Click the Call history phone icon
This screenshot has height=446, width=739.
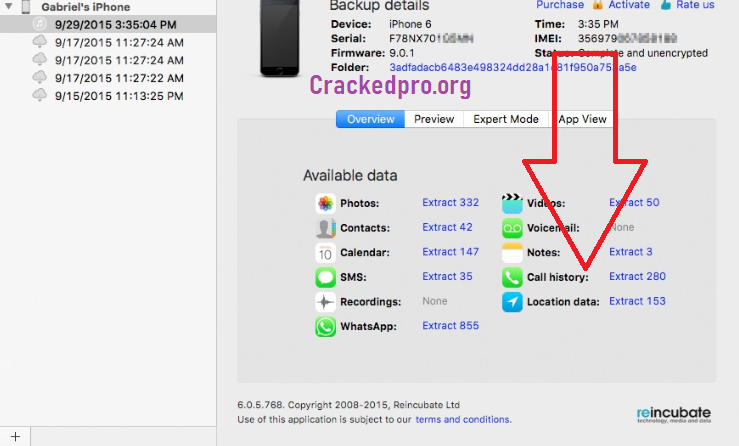512,277
